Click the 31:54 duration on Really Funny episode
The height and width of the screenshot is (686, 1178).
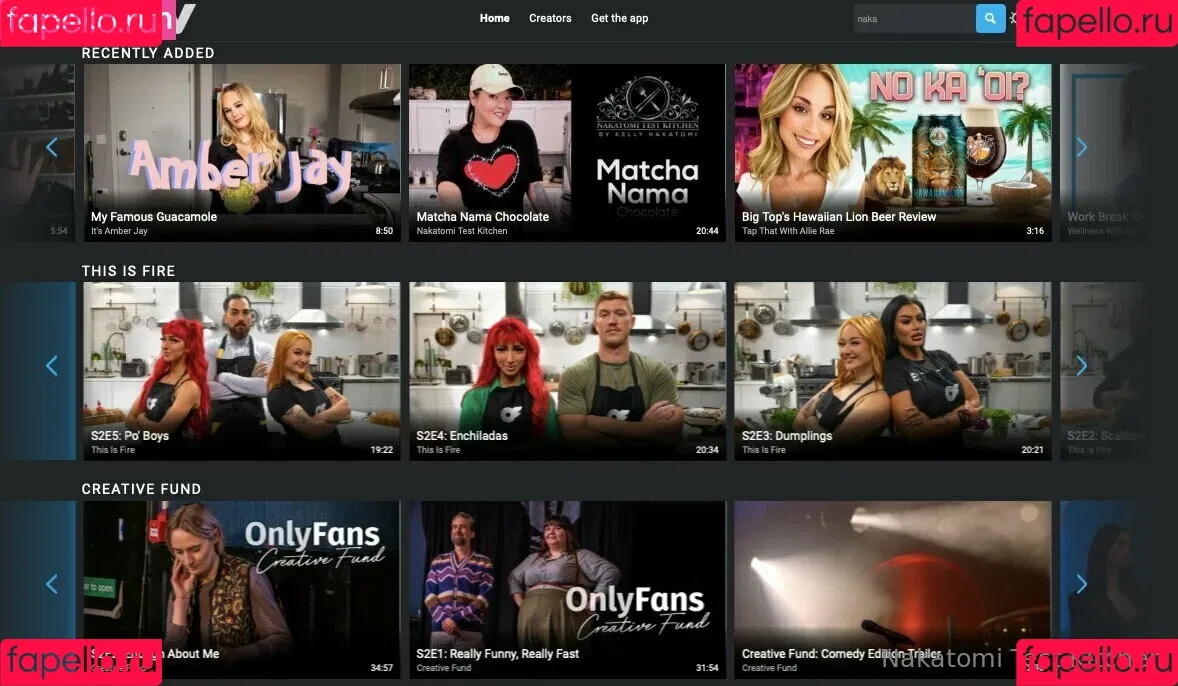coord(707,667)
